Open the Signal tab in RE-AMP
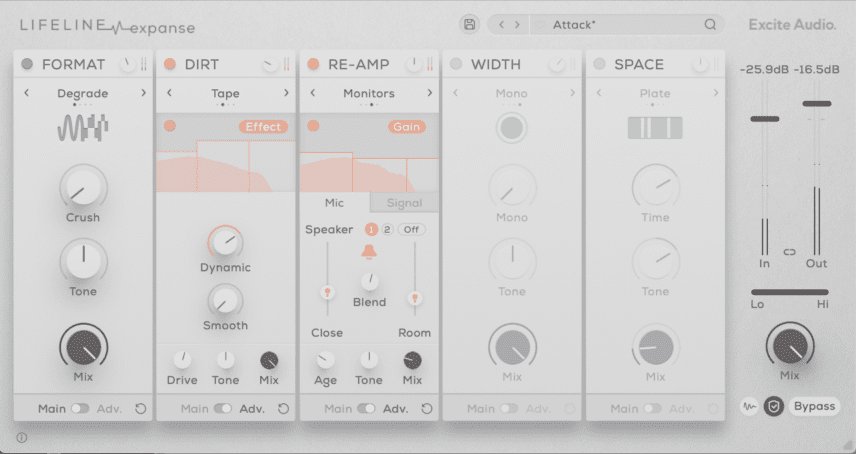 [405, 203]
